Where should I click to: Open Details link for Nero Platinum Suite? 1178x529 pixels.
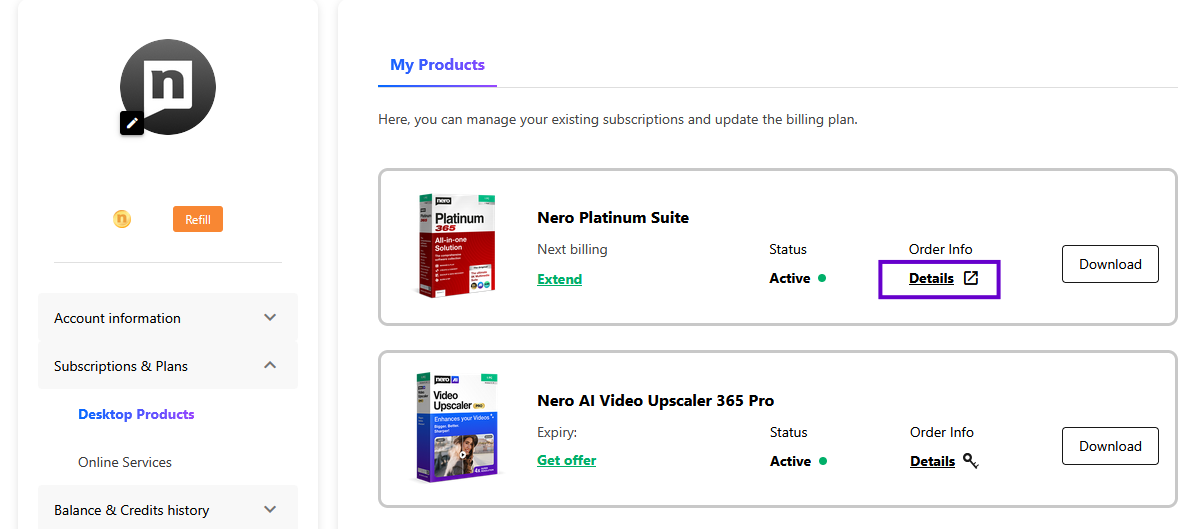(932, 278)
